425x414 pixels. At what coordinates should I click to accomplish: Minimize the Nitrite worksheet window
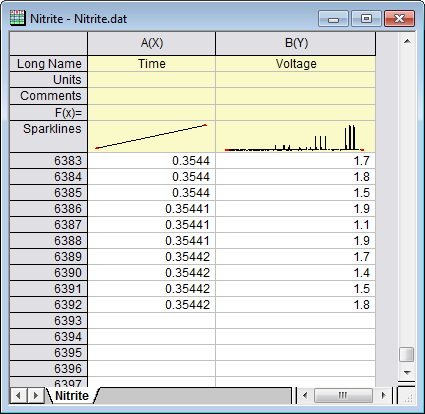[x=333, y=18]
